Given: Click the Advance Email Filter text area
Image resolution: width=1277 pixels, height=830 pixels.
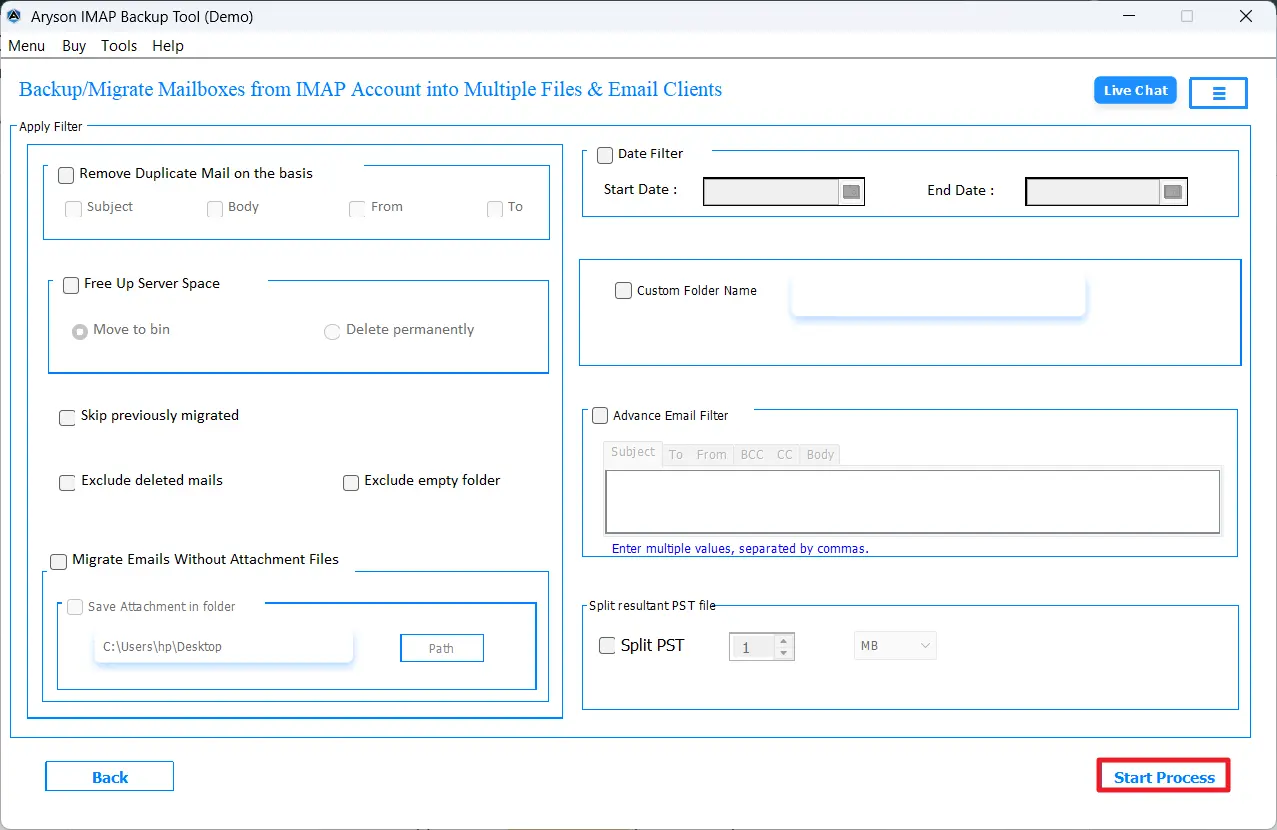Looking at the screenshot, I should point(912,502).
